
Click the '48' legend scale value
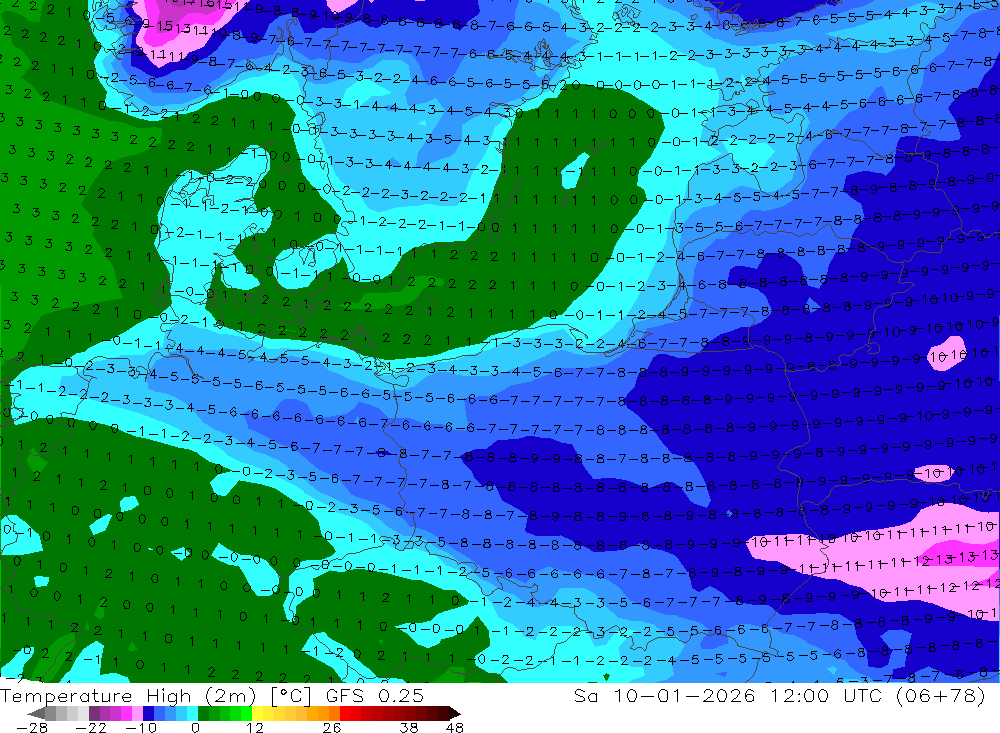[x=455, y=727]
